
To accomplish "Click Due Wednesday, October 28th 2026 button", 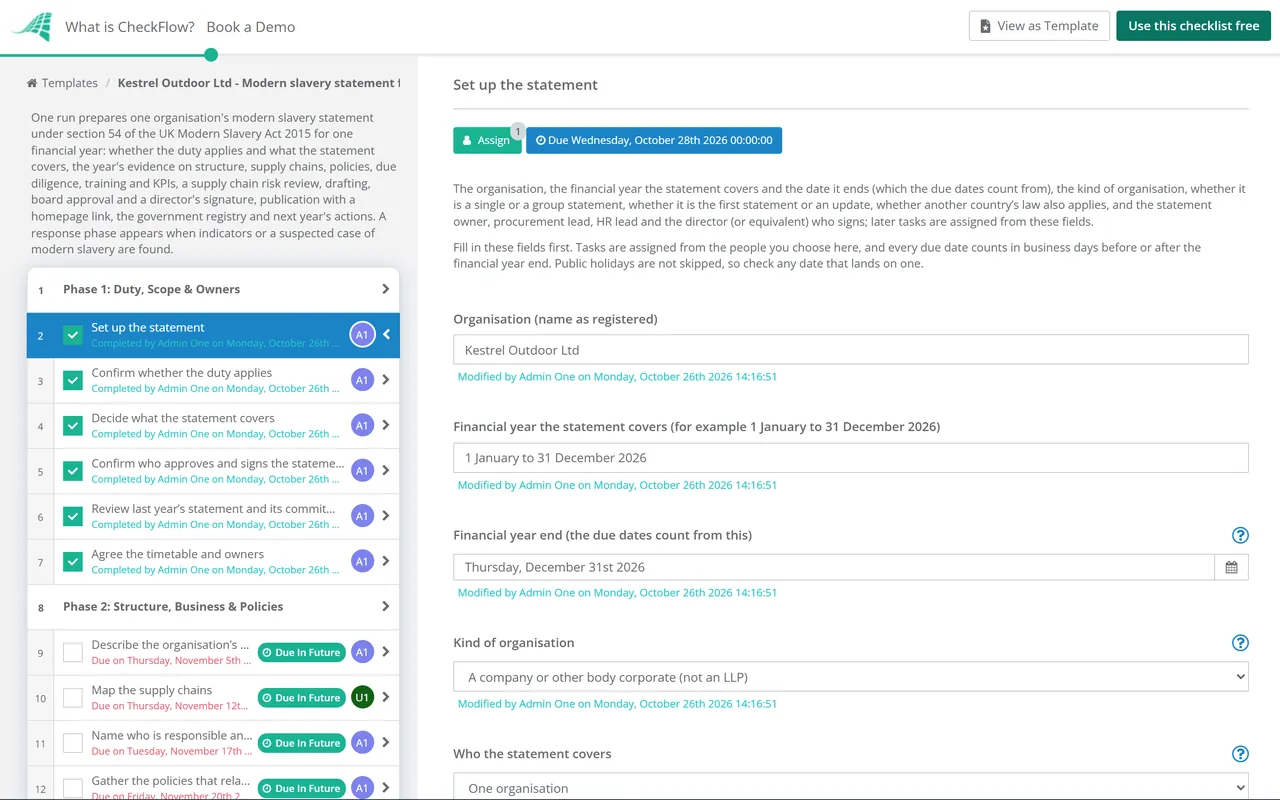I will (654, 140).
